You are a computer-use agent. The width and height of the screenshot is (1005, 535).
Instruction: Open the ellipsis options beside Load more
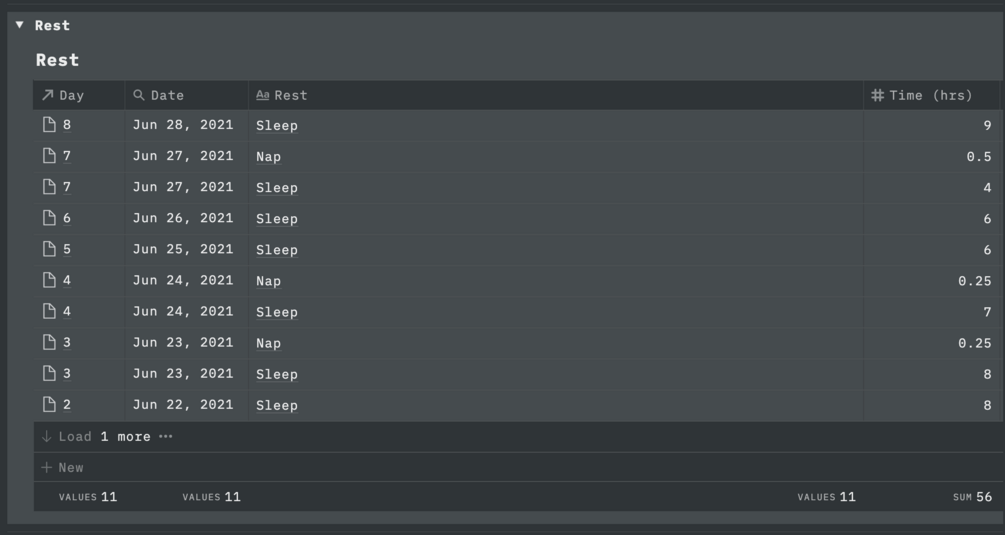click(166, 437)
